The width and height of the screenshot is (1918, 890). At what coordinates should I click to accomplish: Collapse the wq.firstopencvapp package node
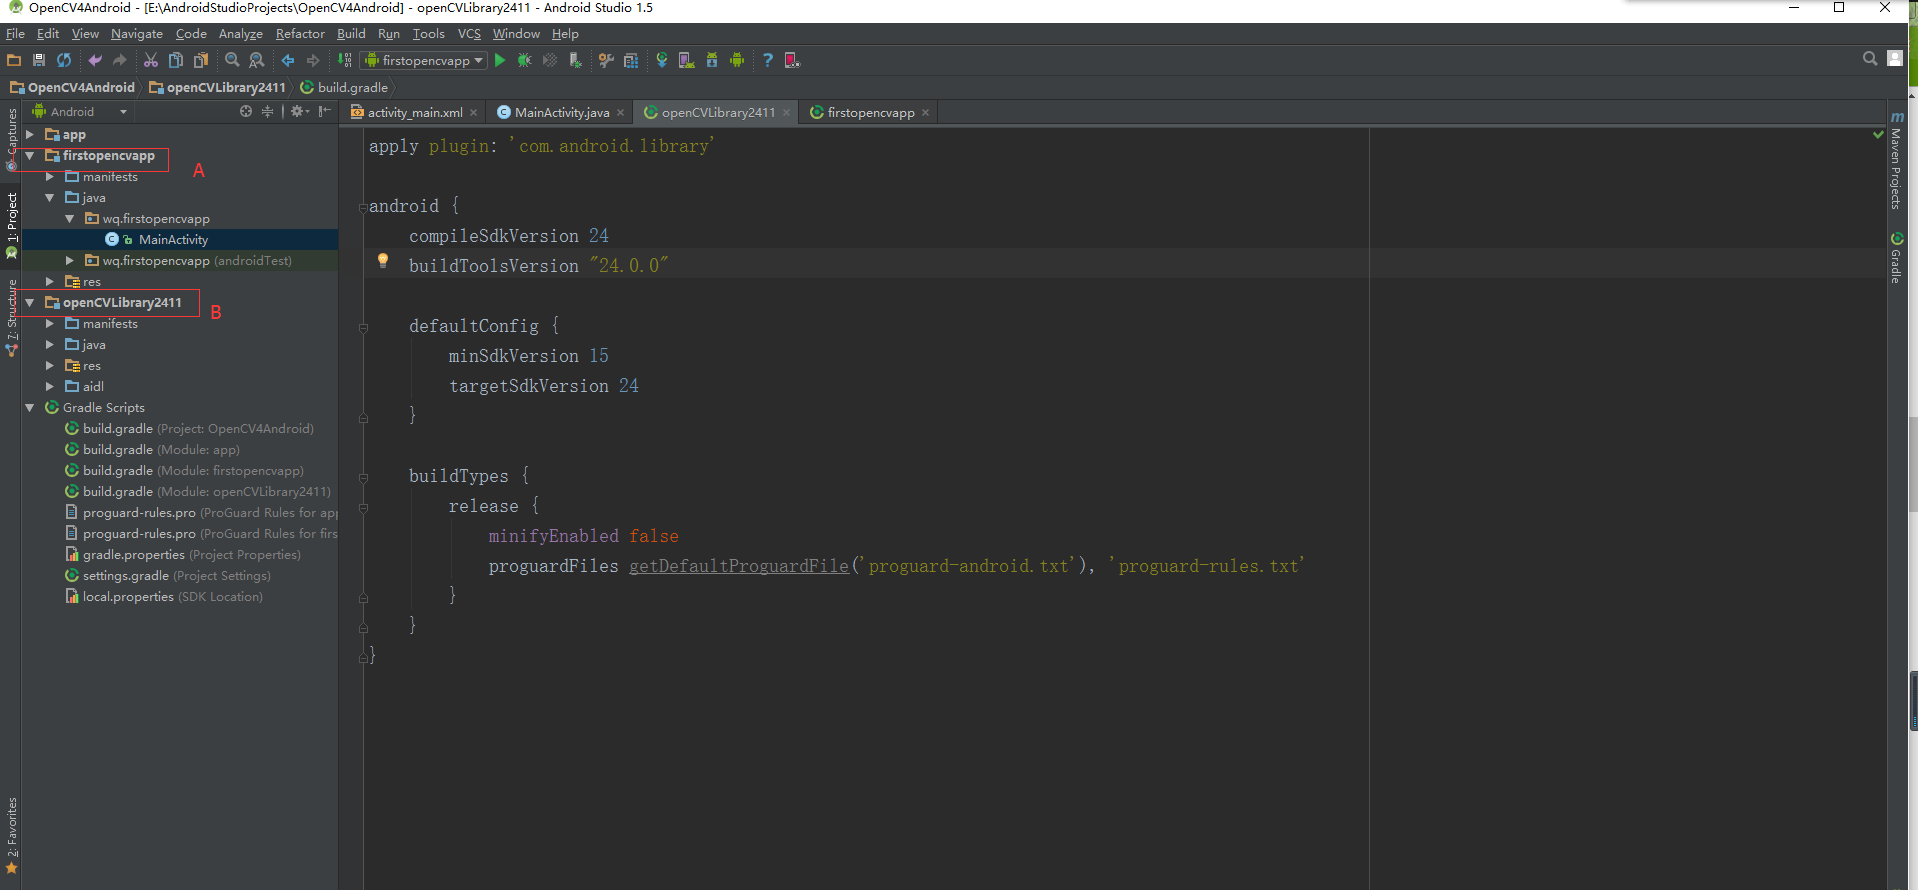(x=70, y=218)
